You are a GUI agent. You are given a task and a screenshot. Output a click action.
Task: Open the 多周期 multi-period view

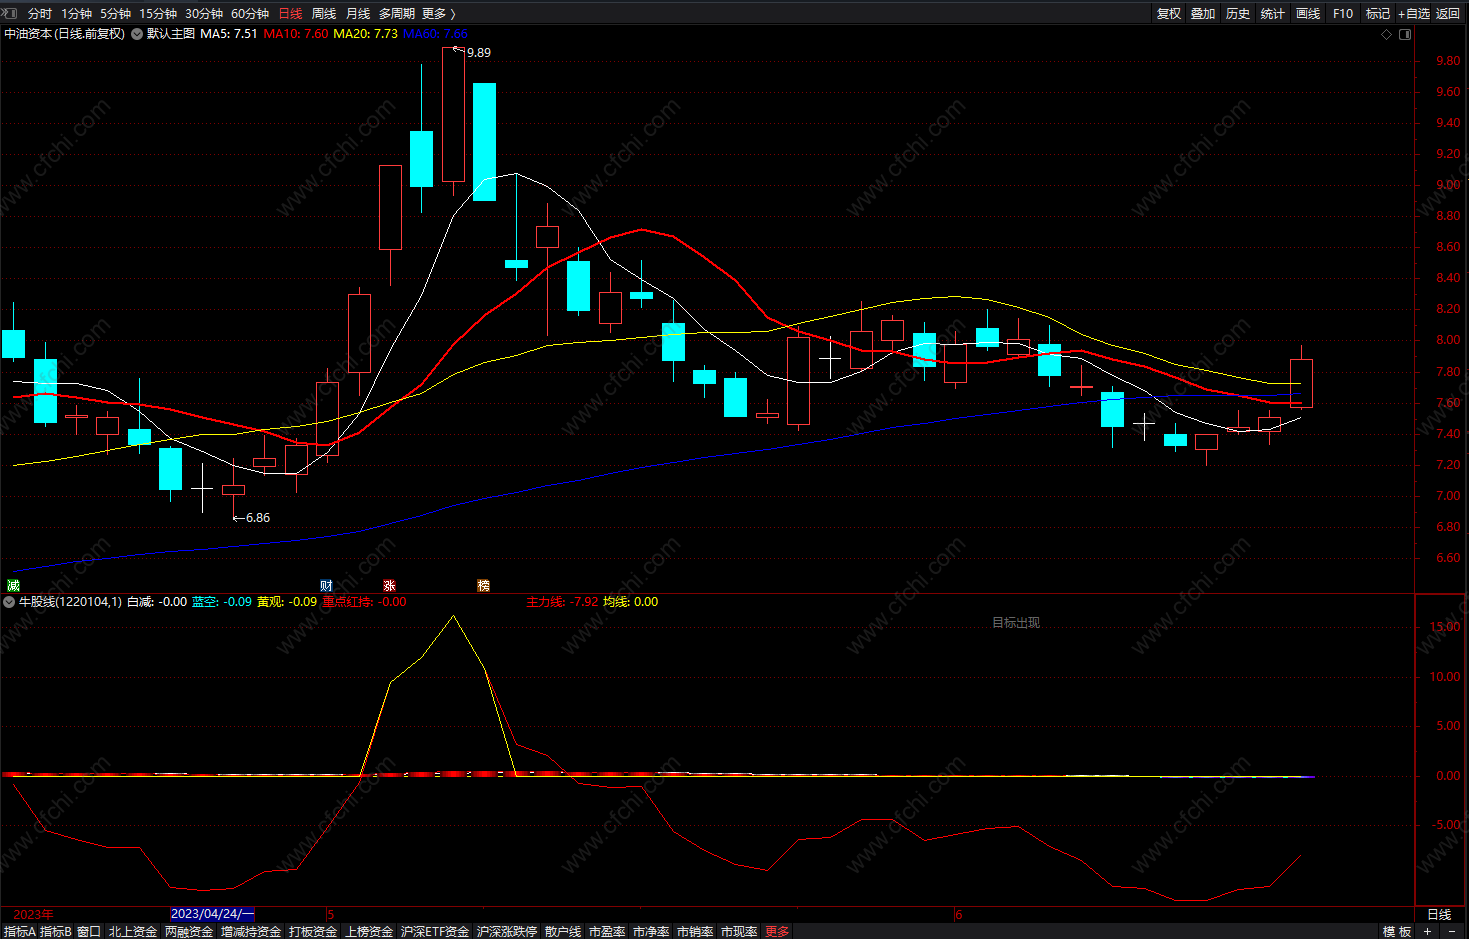tap(396, 13)
